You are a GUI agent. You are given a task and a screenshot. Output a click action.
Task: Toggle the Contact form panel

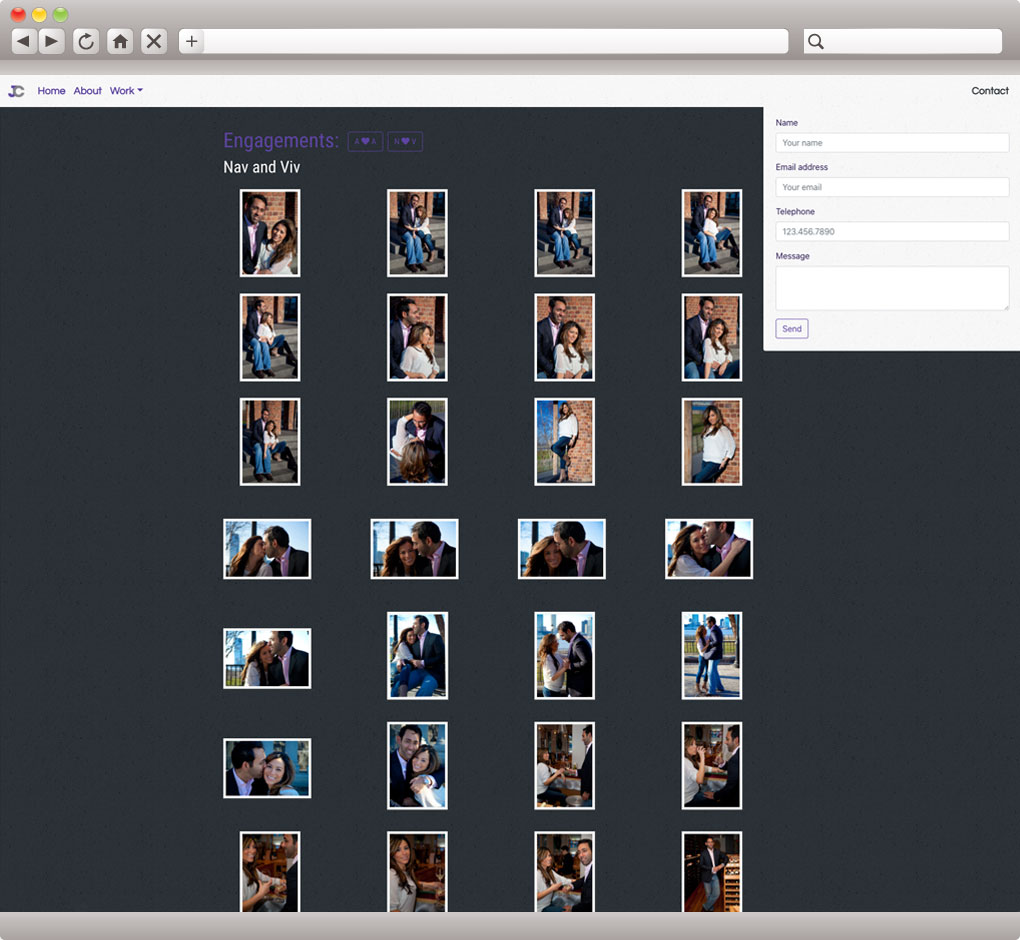click(989, 91)
